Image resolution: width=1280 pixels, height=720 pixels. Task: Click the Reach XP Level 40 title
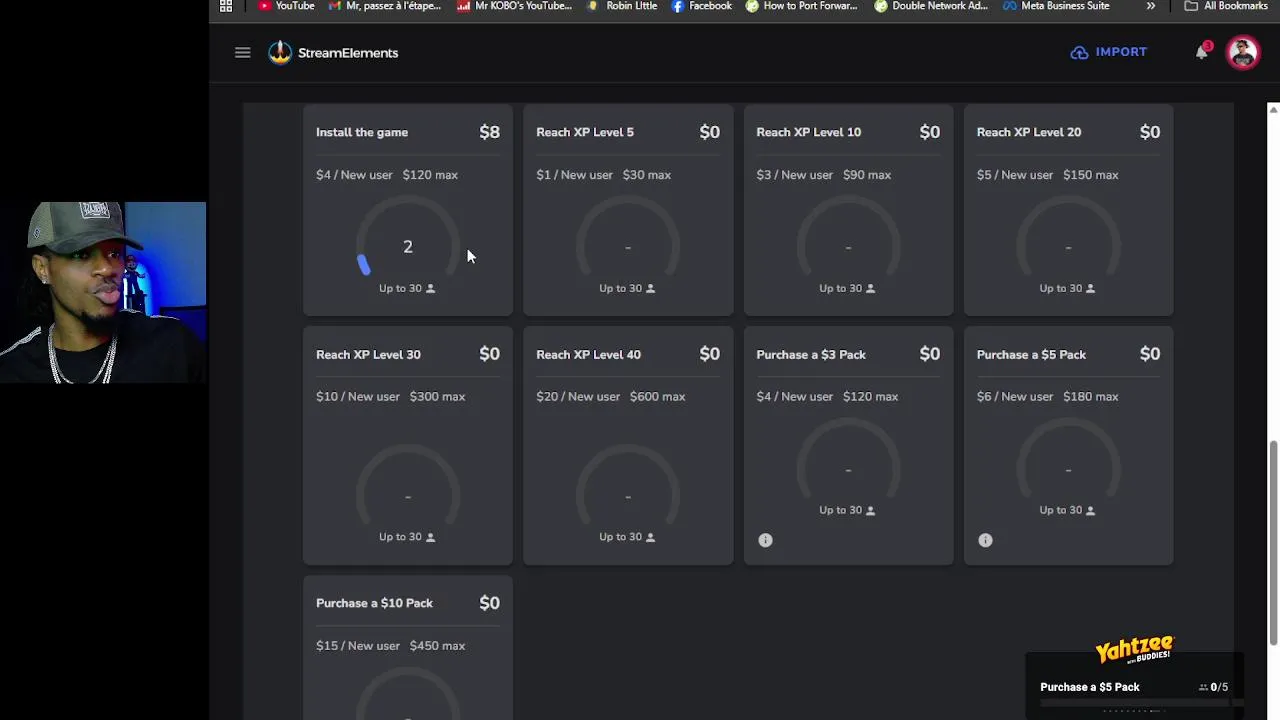point(588,354)
